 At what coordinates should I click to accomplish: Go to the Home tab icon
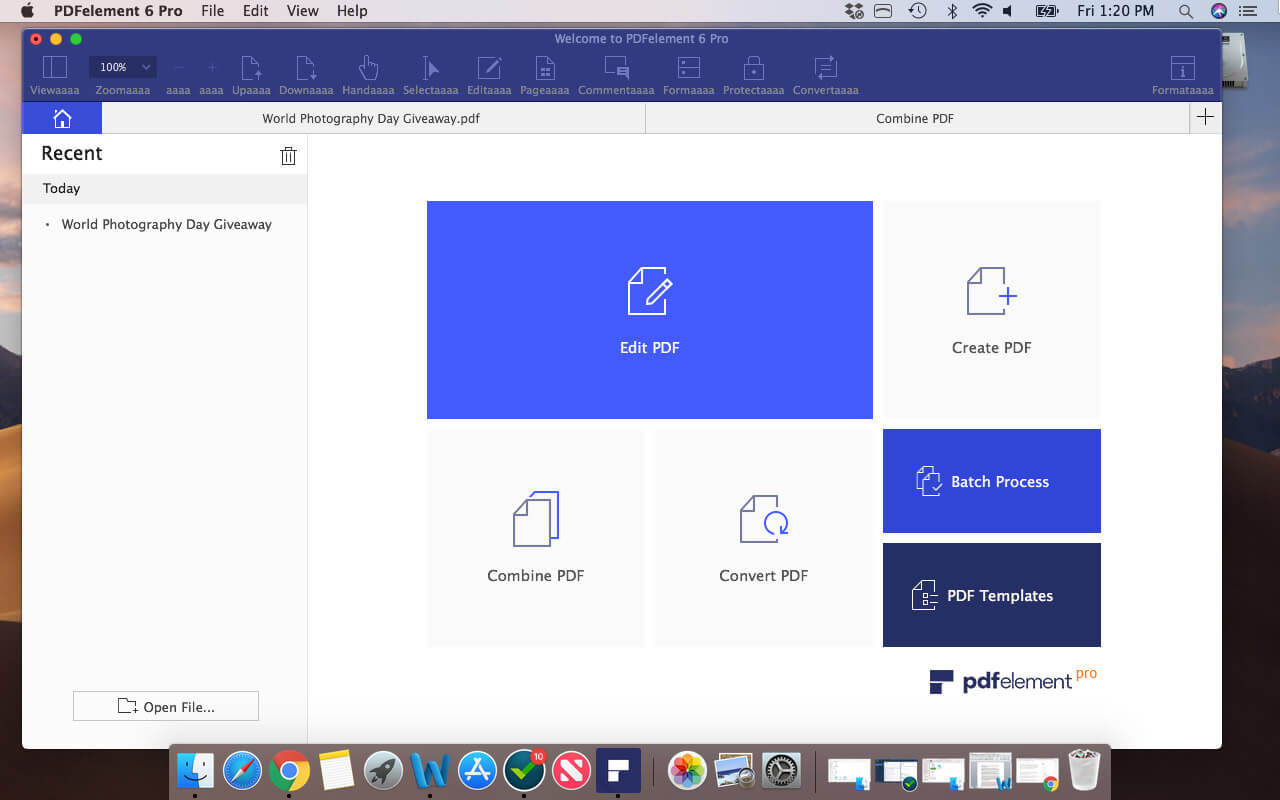click(x=62, y=118)
